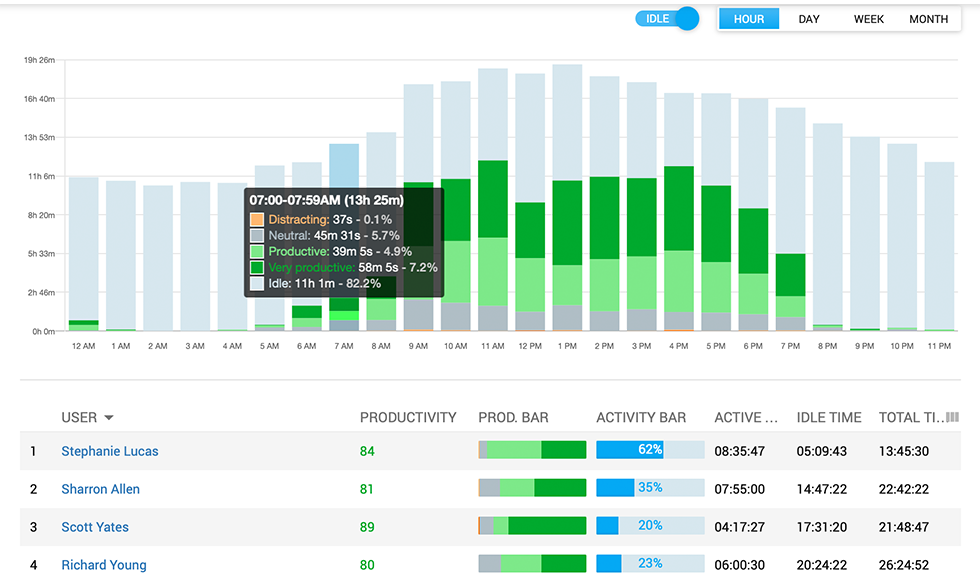Image resolution: width=980 pixels, height=587 pixels.
Task: Click PRODUCTIVITY column header
Action: 408,418
